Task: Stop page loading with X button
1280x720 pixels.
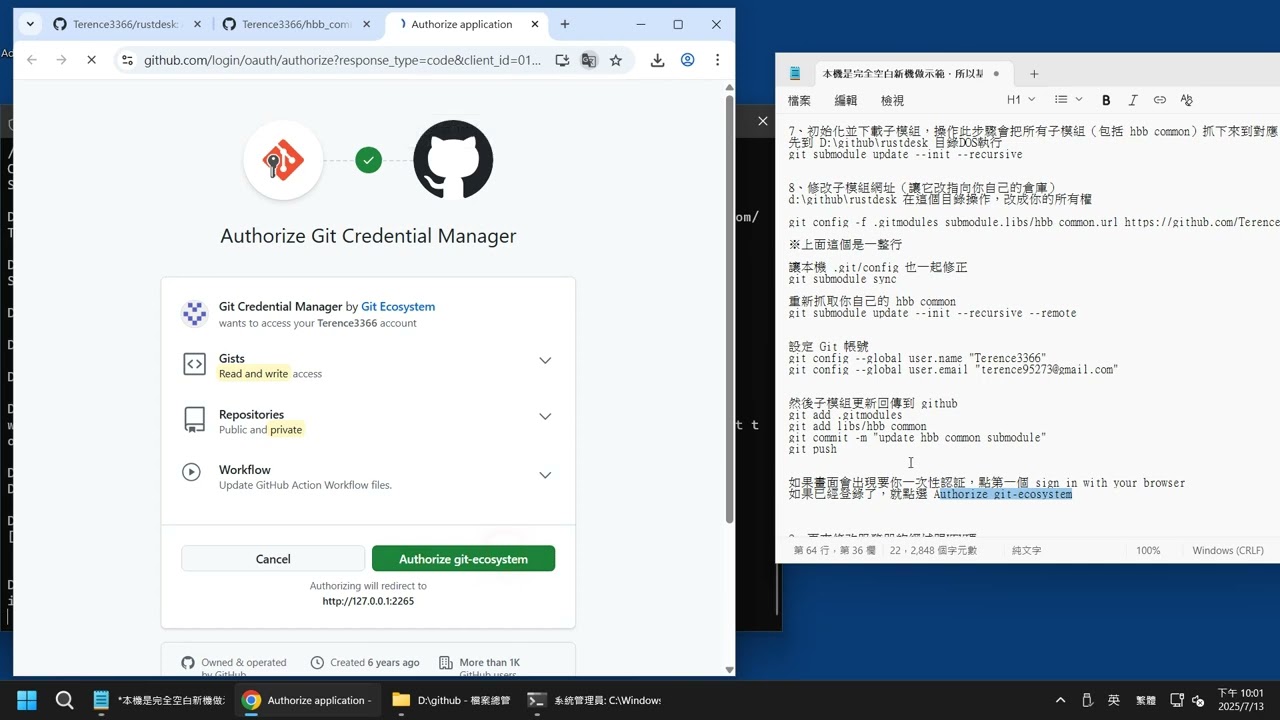Action: click(x=91, y=60)
